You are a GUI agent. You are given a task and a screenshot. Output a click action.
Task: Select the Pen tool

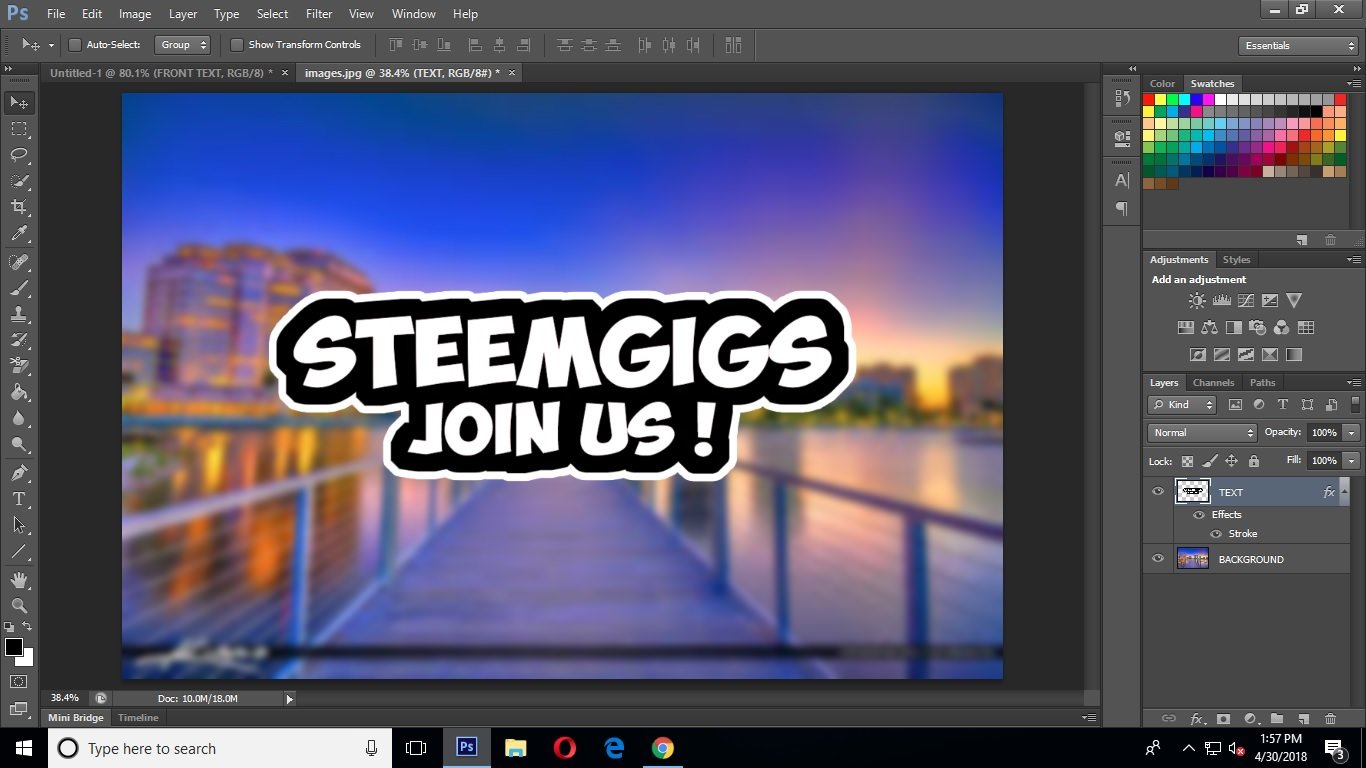[x=19, y=472]
